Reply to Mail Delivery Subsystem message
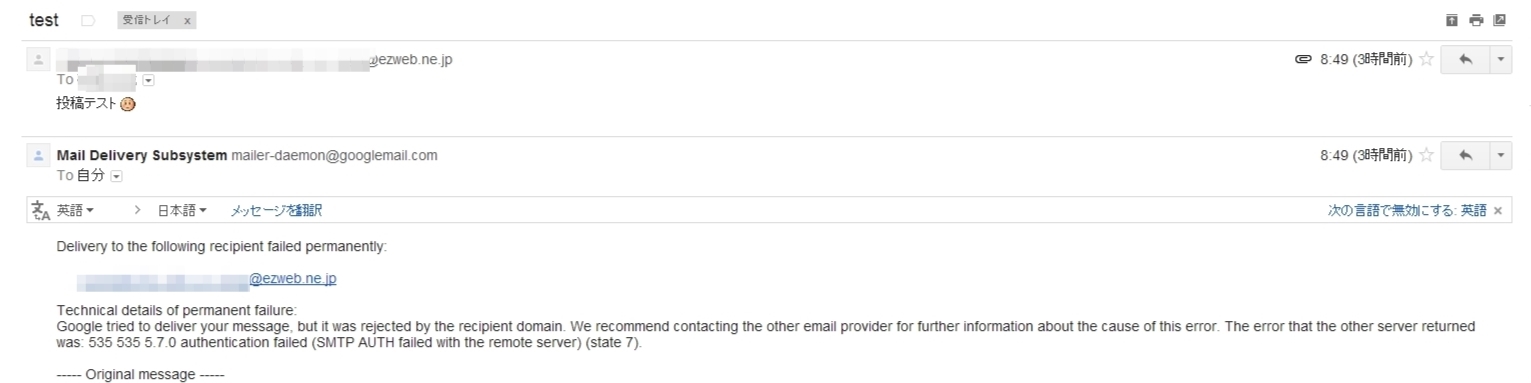Viewport: 1531px width, 383px height. [x=1463, y=157]
